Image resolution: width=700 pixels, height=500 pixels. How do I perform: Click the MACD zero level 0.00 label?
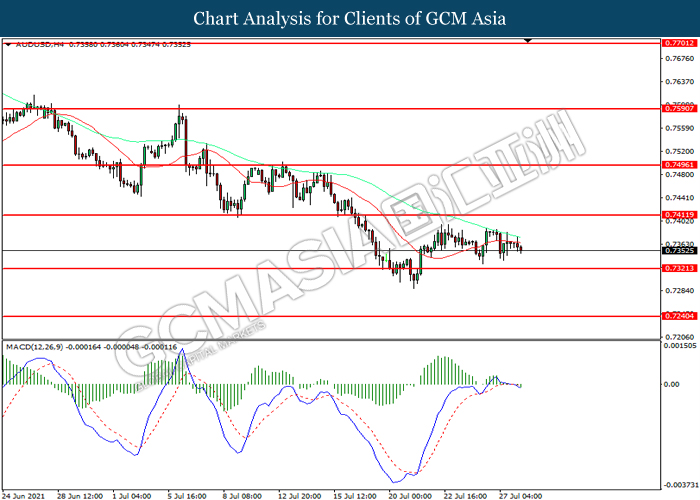671,384
